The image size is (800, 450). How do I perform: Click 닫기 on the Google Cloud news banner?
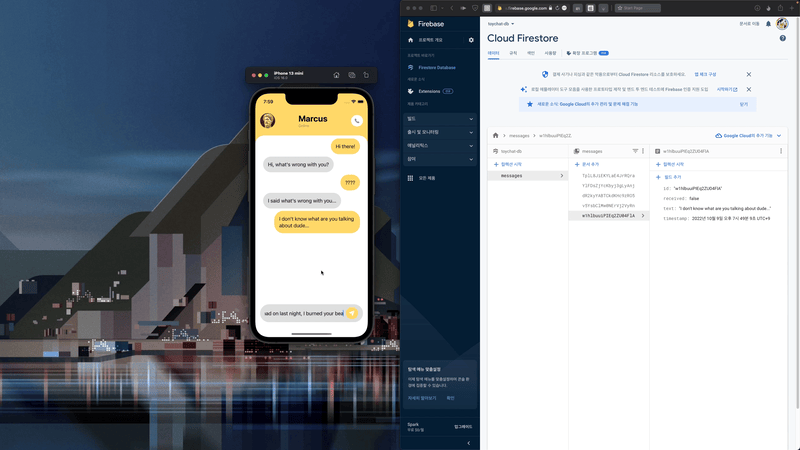coord(744,104)
